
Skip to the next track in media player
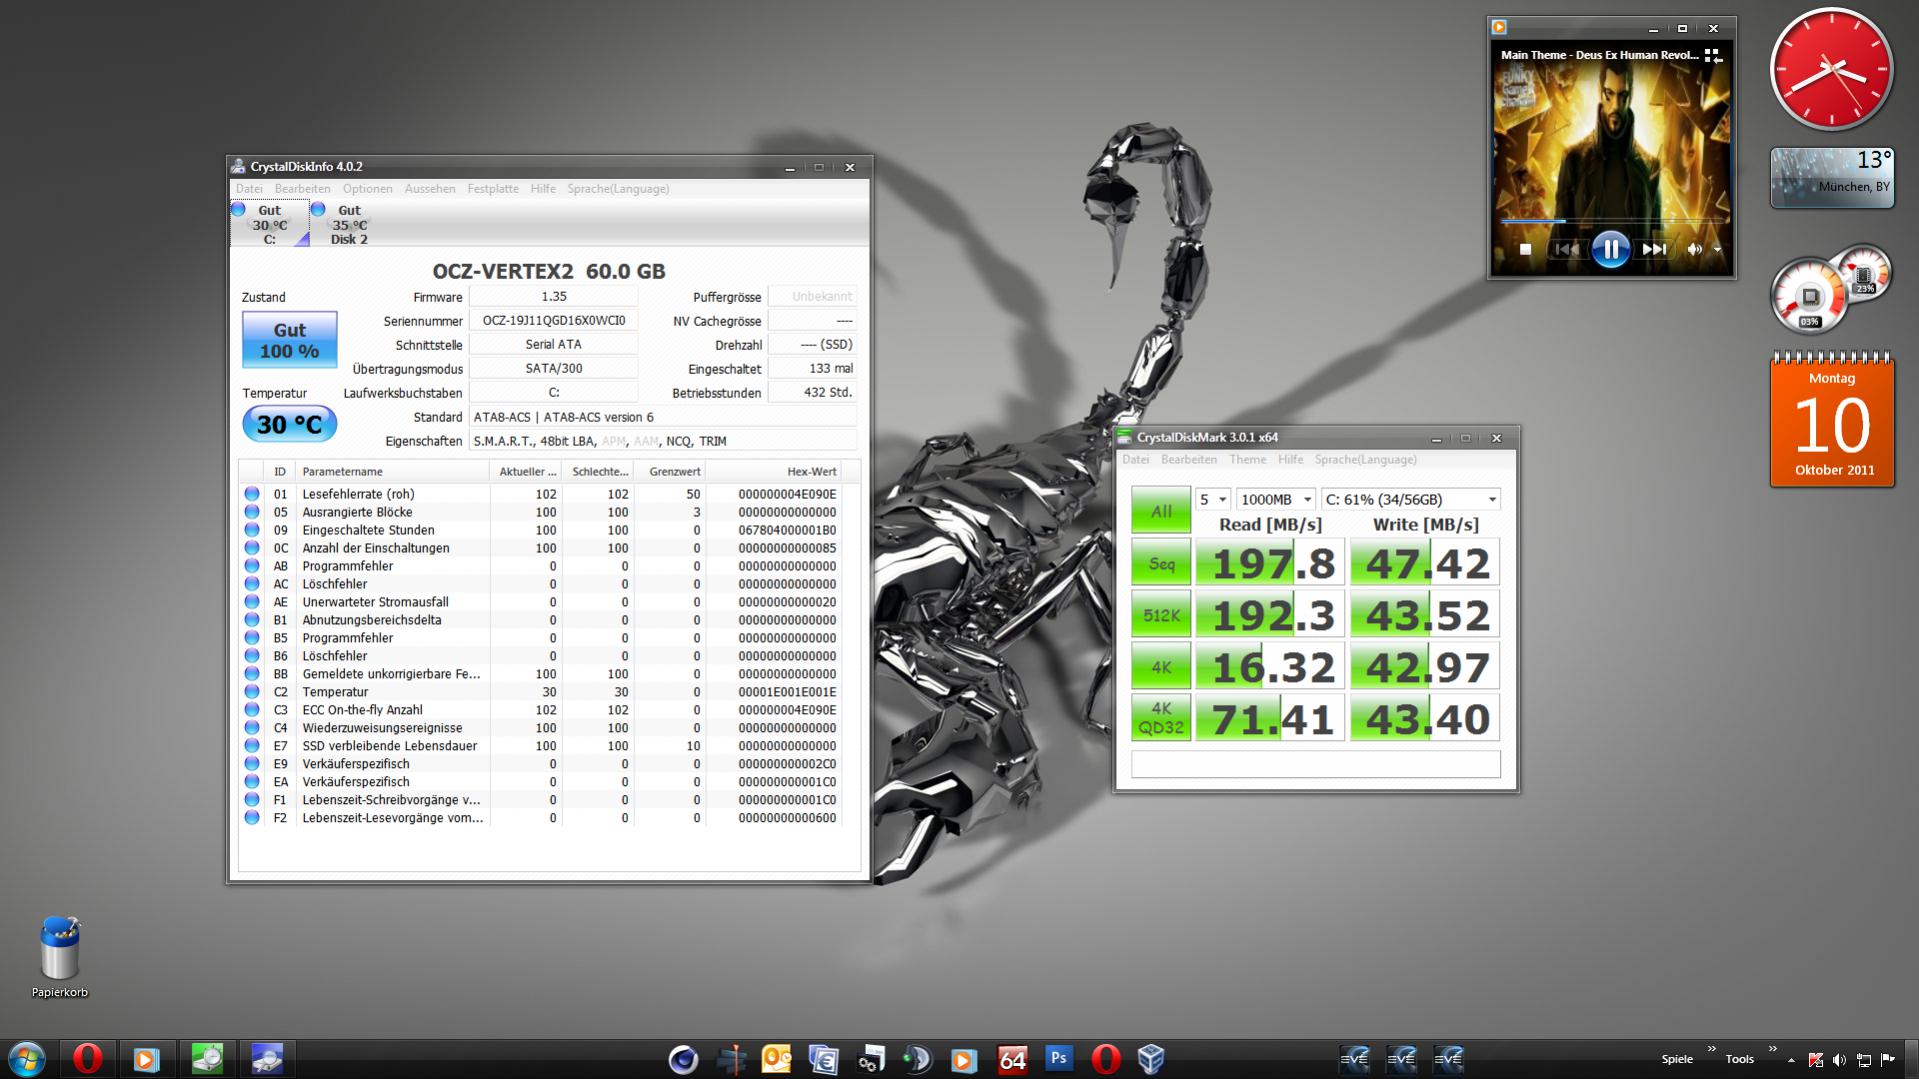(x=1654, y=249)
